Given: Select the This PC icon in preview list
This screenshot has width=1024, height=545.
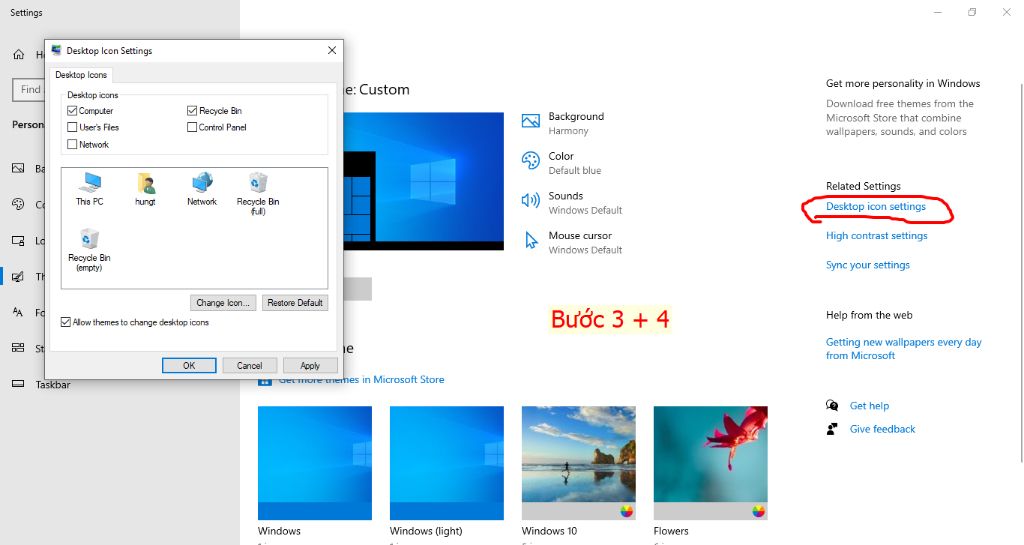Looking at the screenshot, I should tap(89, 189).
